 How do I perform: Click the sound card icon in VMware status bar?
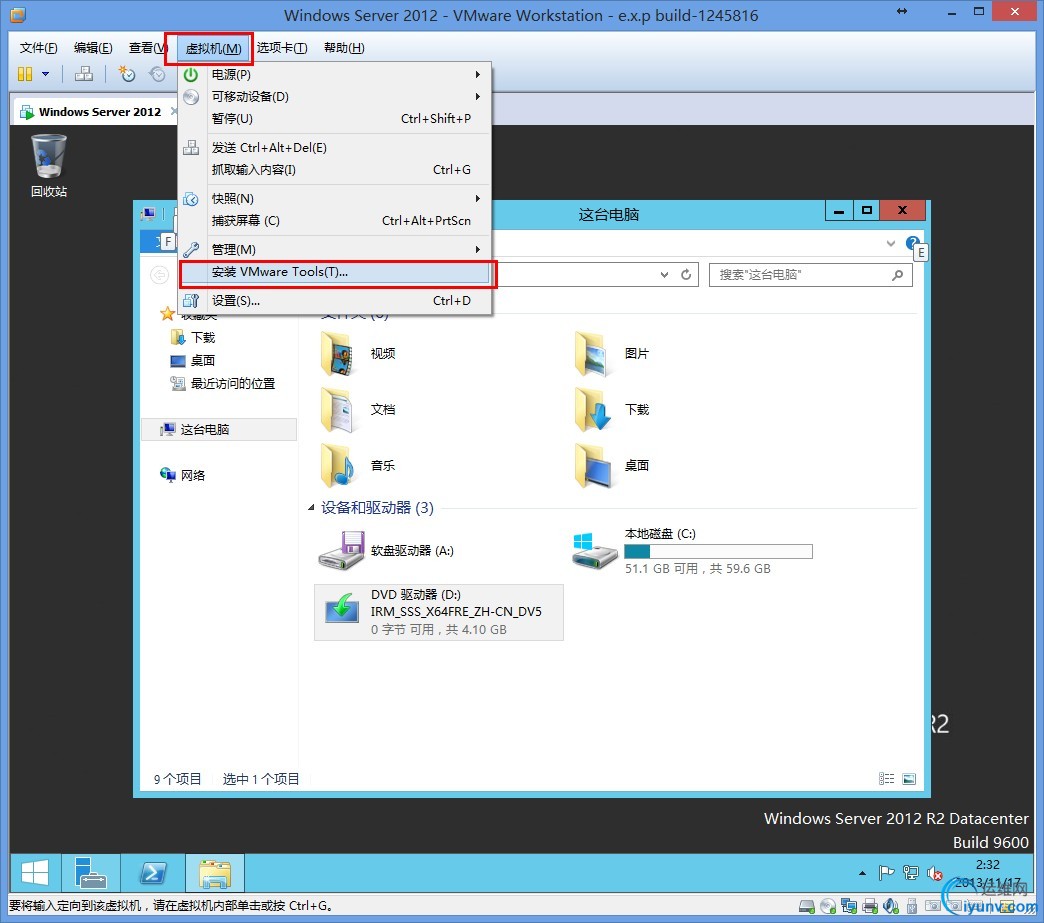point(891,906)
